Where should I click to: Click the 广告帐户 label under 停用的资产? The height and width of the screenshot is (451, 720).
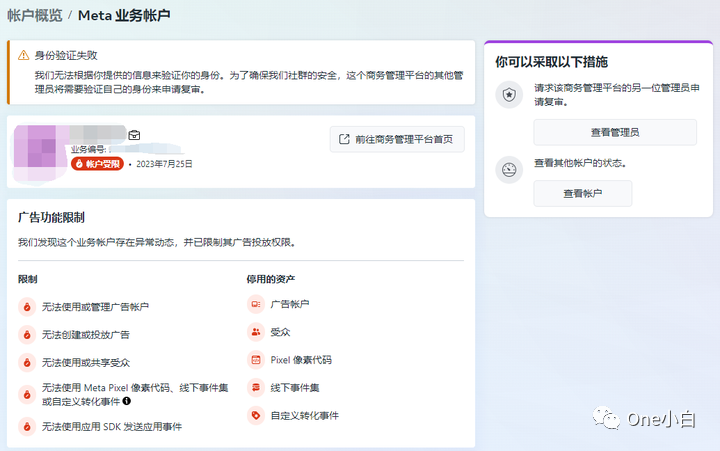(290, 304)
